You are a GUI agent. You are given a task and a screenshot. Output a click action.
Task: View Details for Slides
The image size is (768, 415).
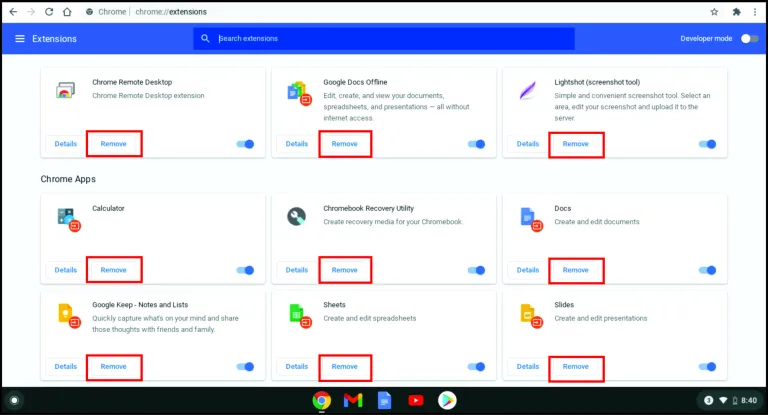click(528, 366)
